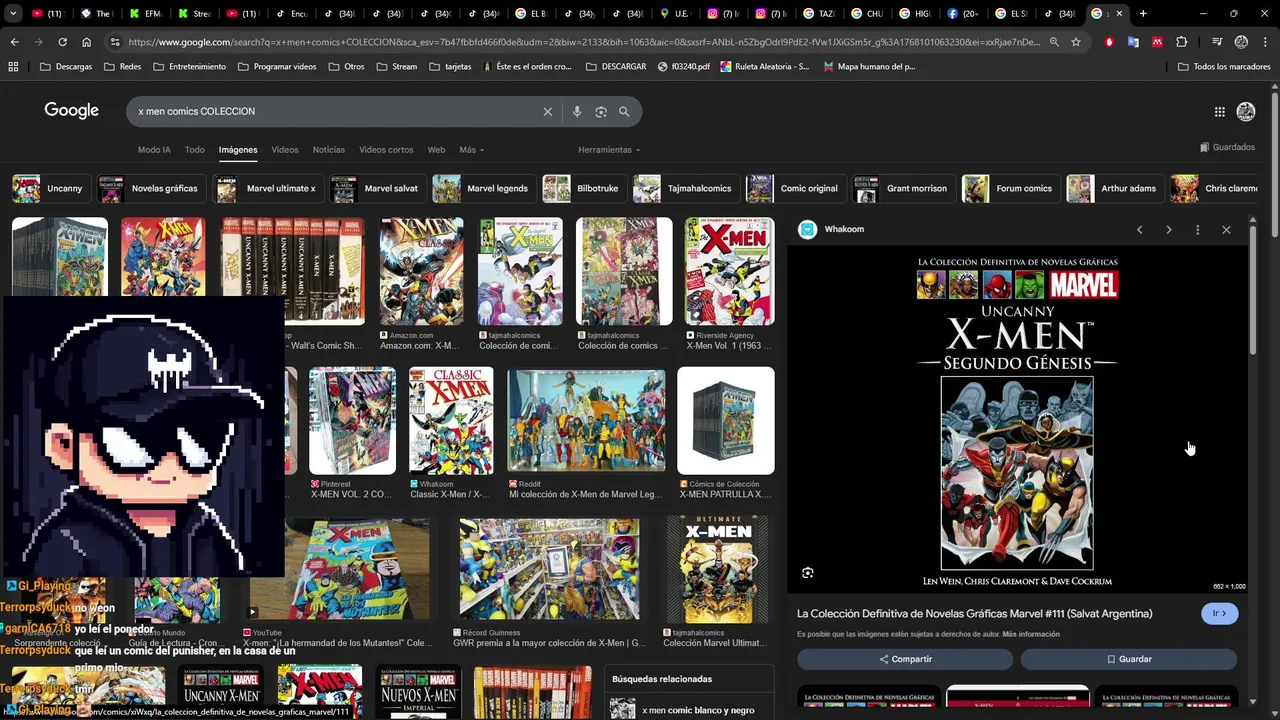Open the Ruleta Aleatoria bookmark
The width and height of the screenshot is (1280, 720).
click(x=765, y=66)
